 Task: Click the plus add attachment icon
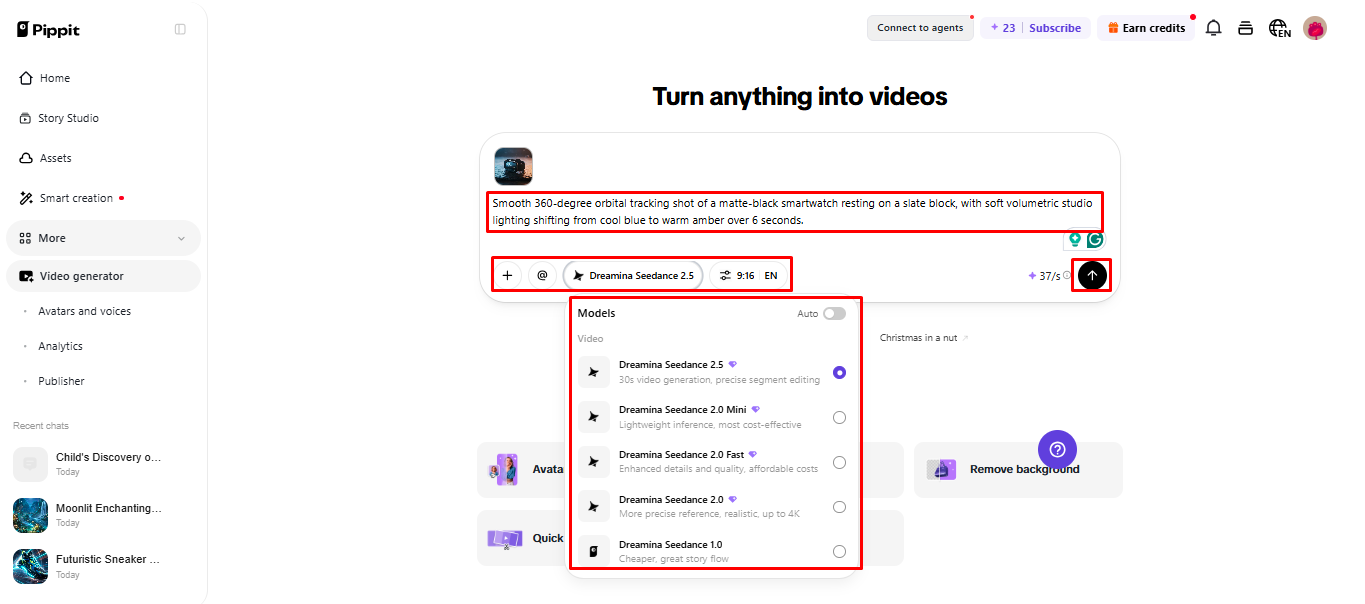click(507, 275)
